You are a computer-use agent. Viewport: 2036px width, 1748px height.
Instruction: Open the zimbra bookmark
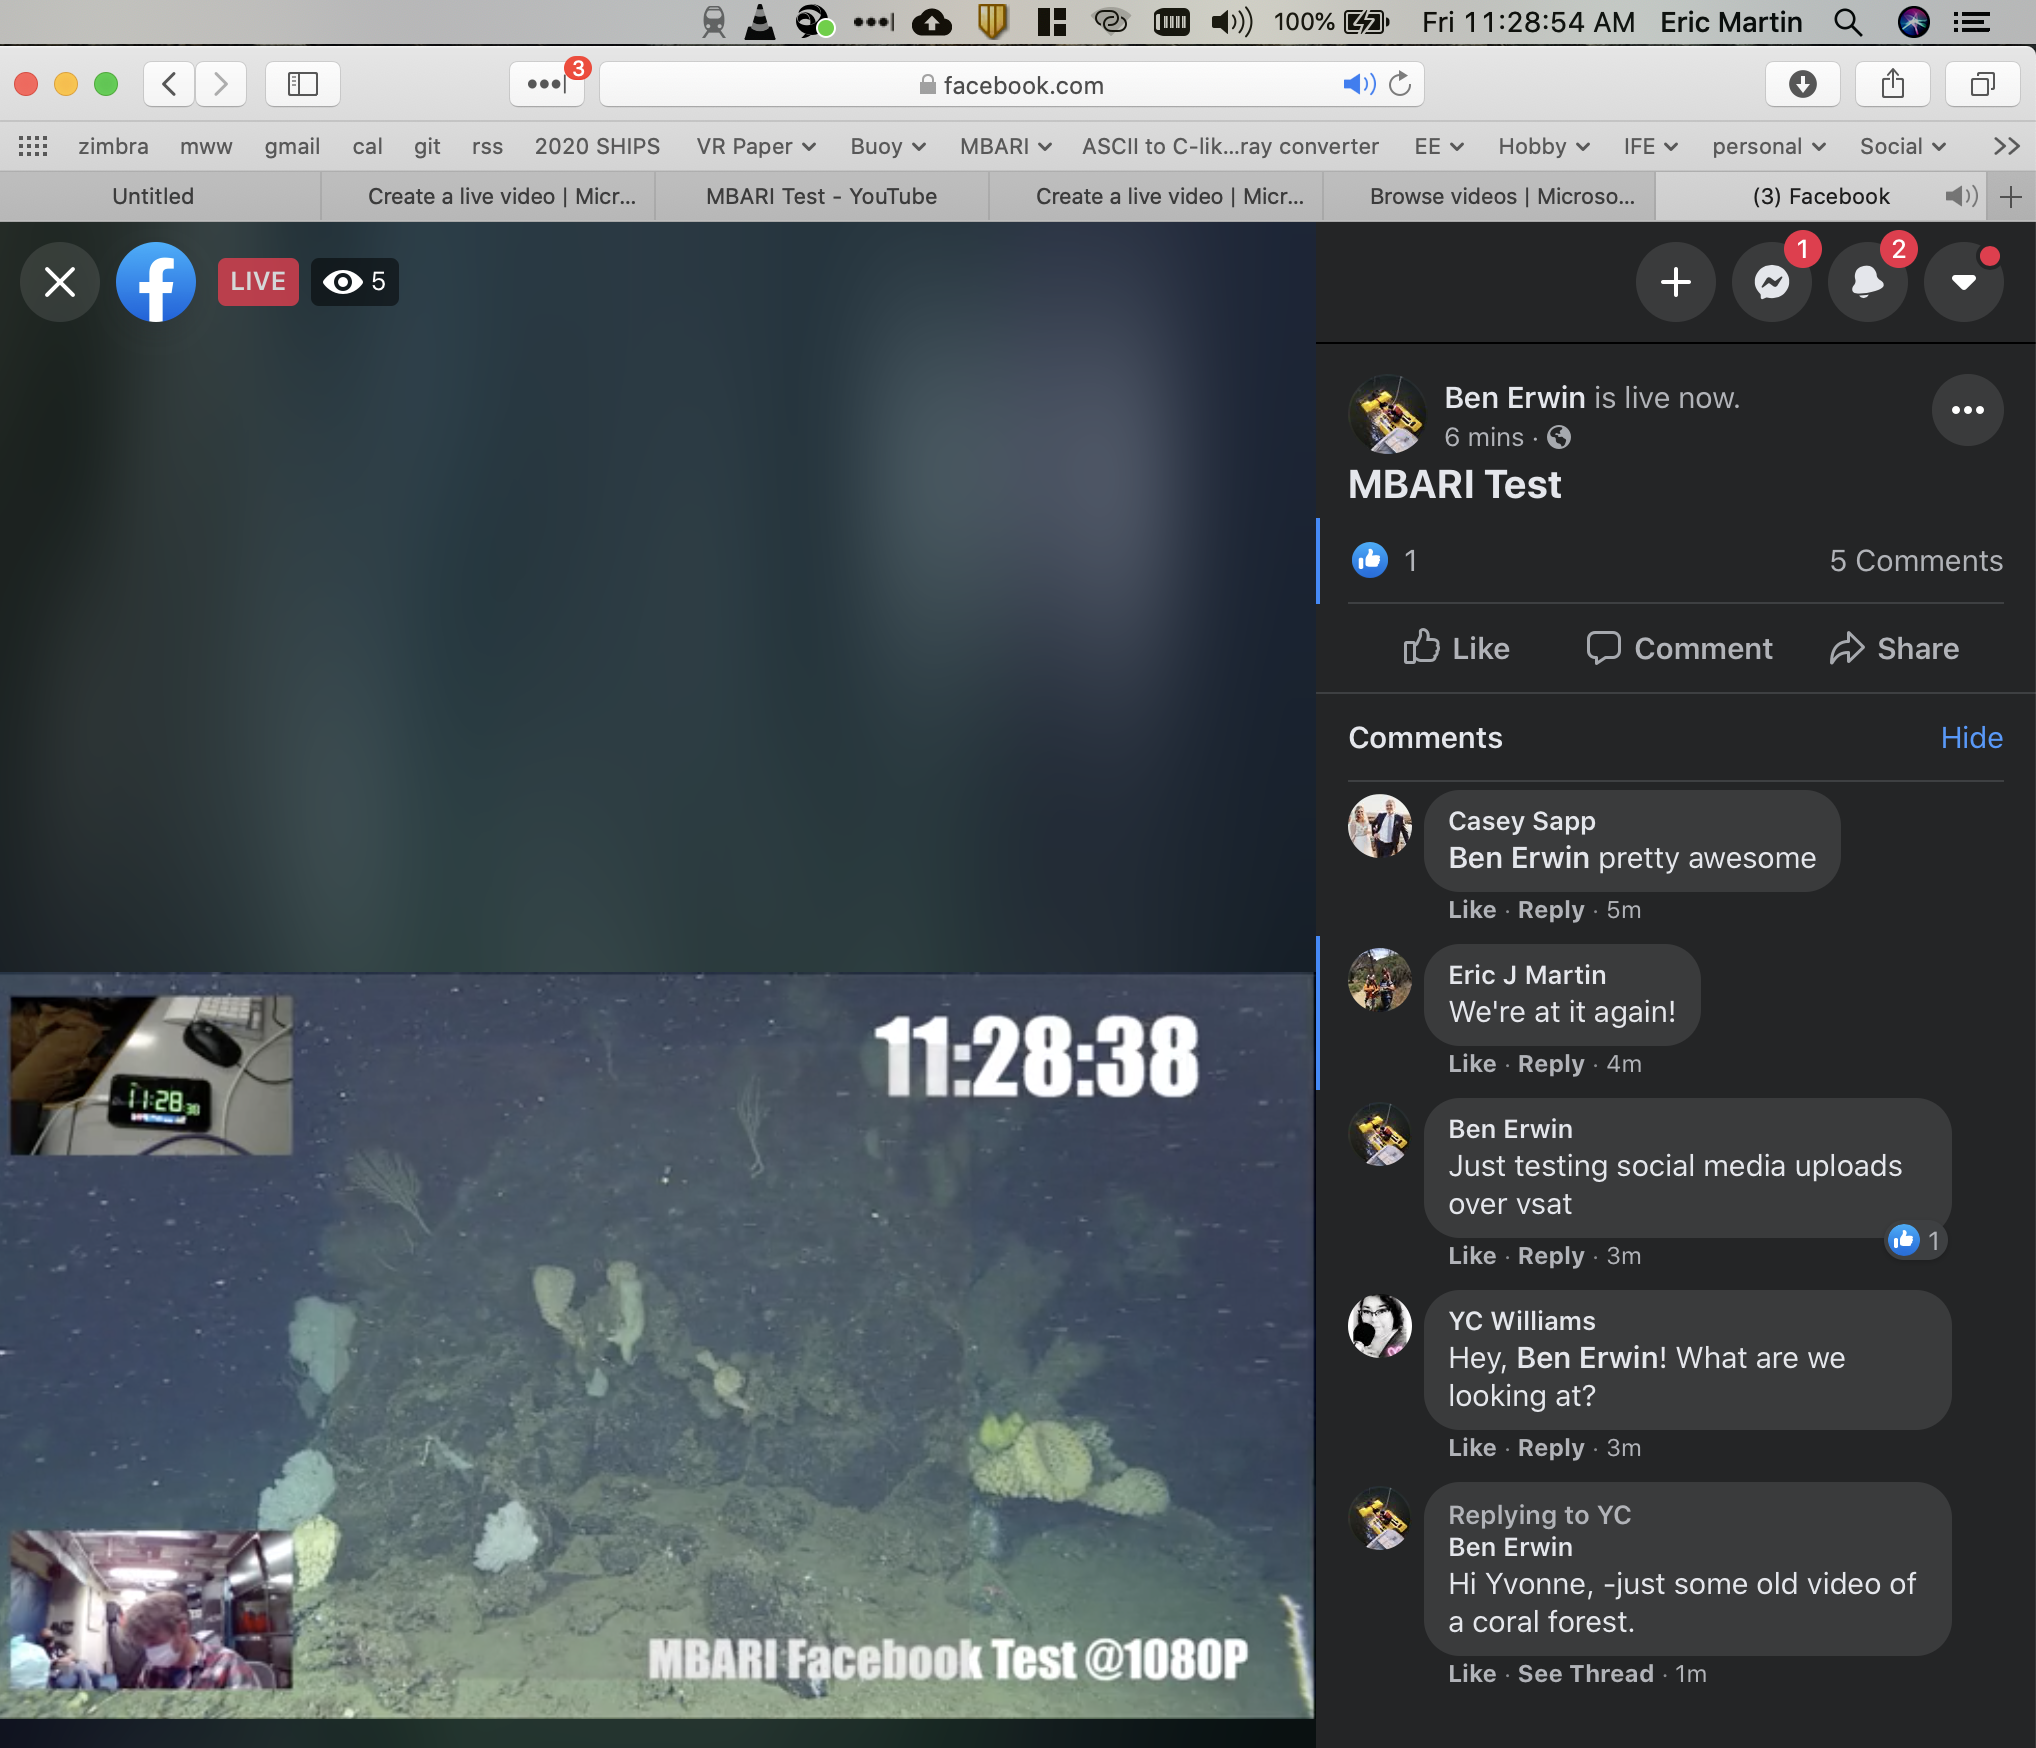(113, 146)
